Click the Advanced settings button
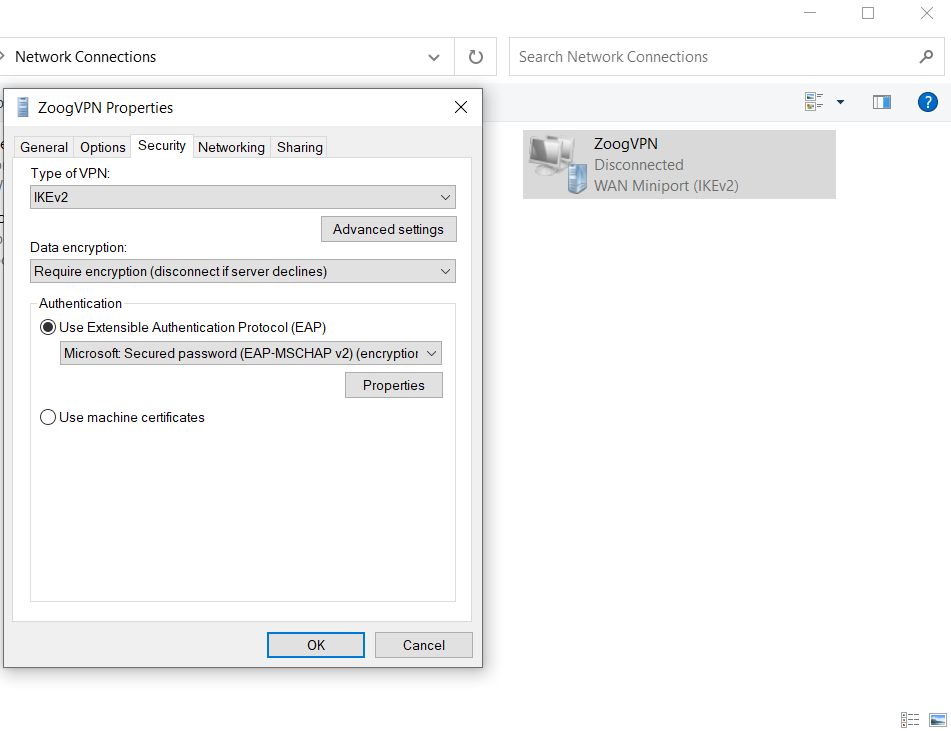The width and height of the screenshot is (951, 731). click(388, 229)
